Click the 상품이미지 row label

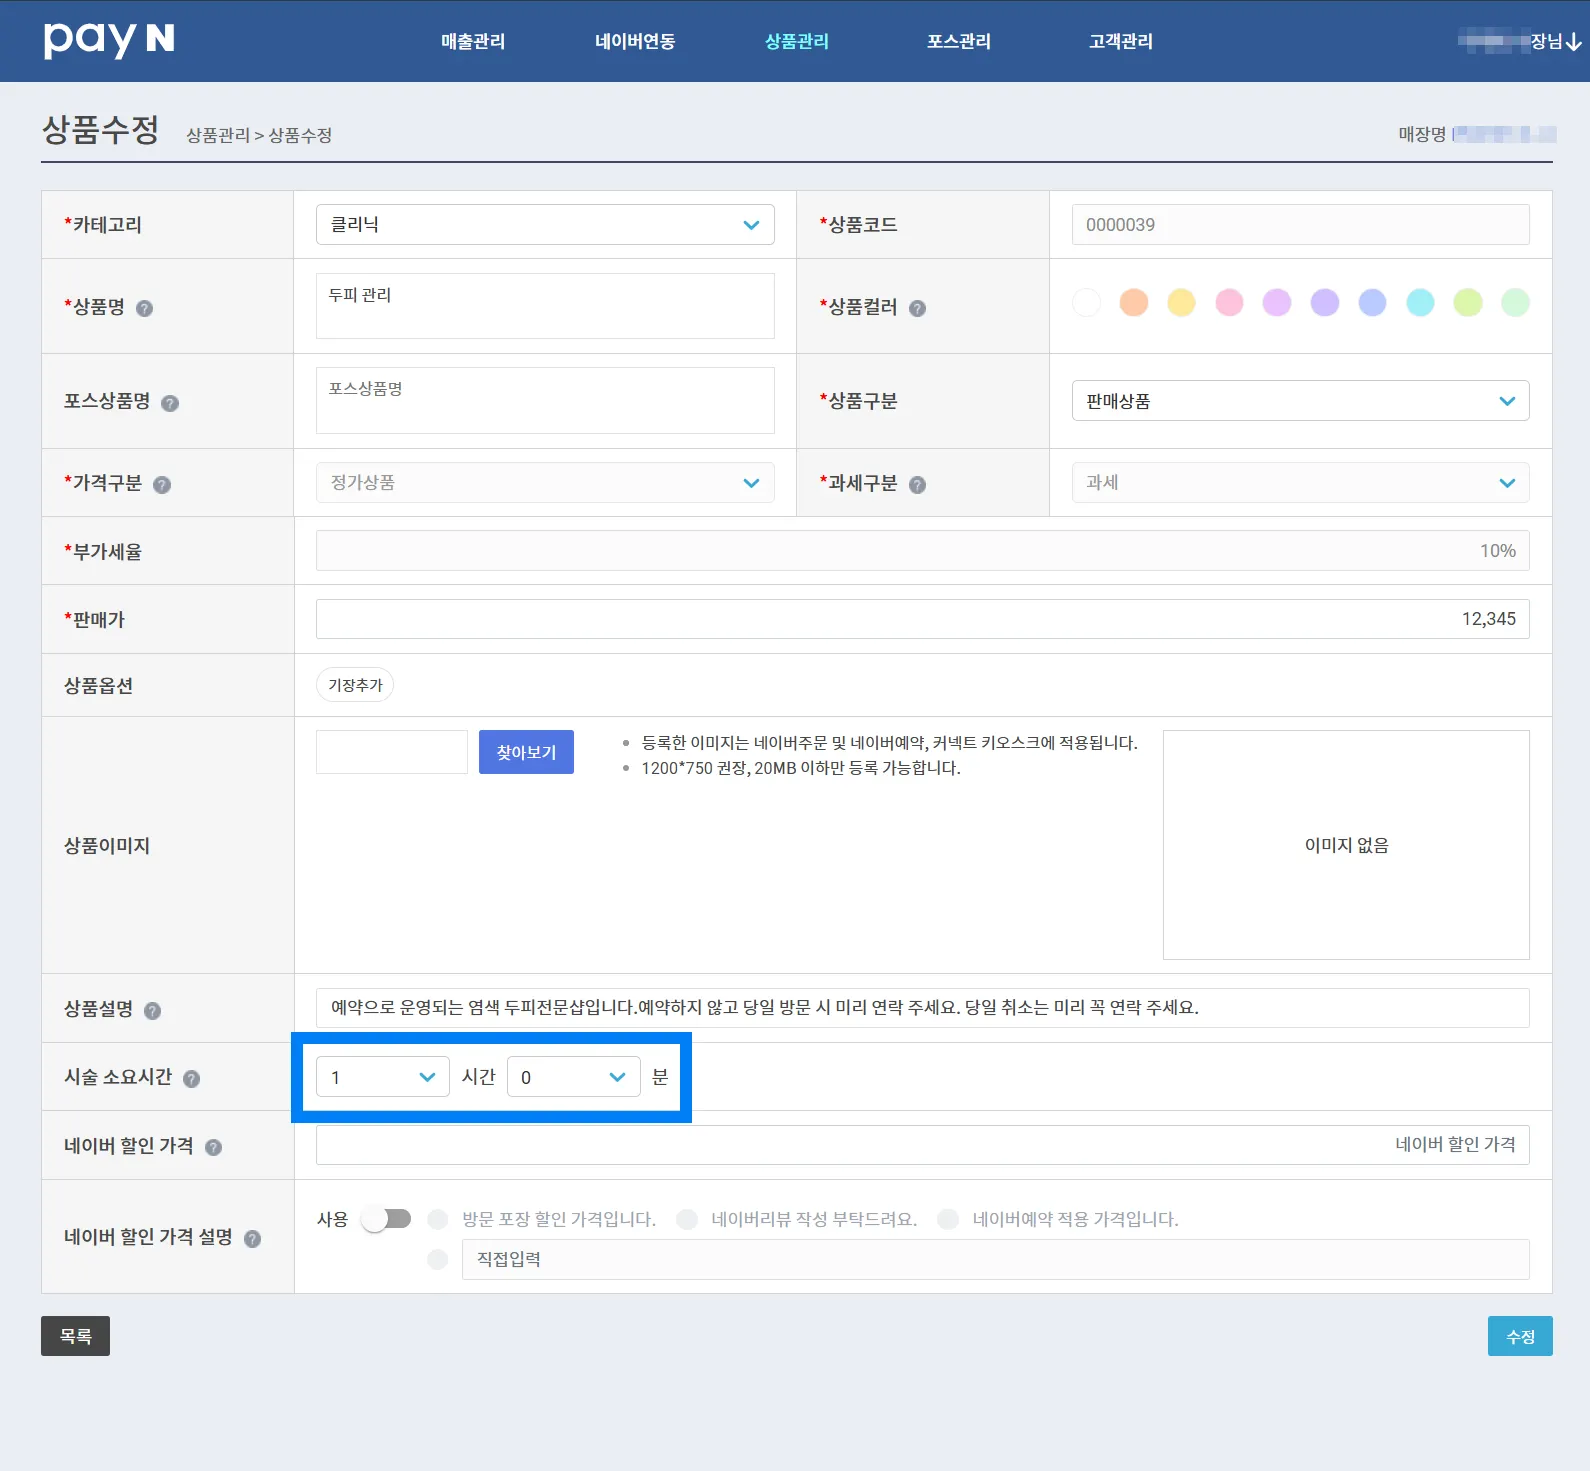point(107,846)
